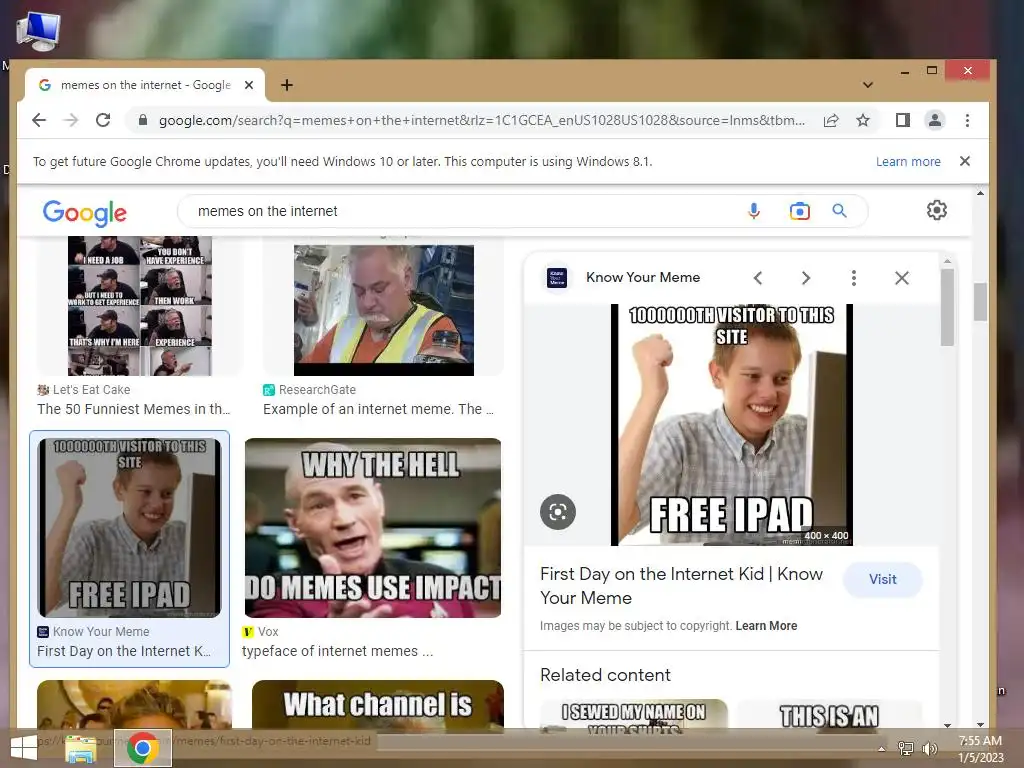Open 'What channel is' meme thumbnail
Viewport: 1024px width, 768px height.
(x=377, y=704)
